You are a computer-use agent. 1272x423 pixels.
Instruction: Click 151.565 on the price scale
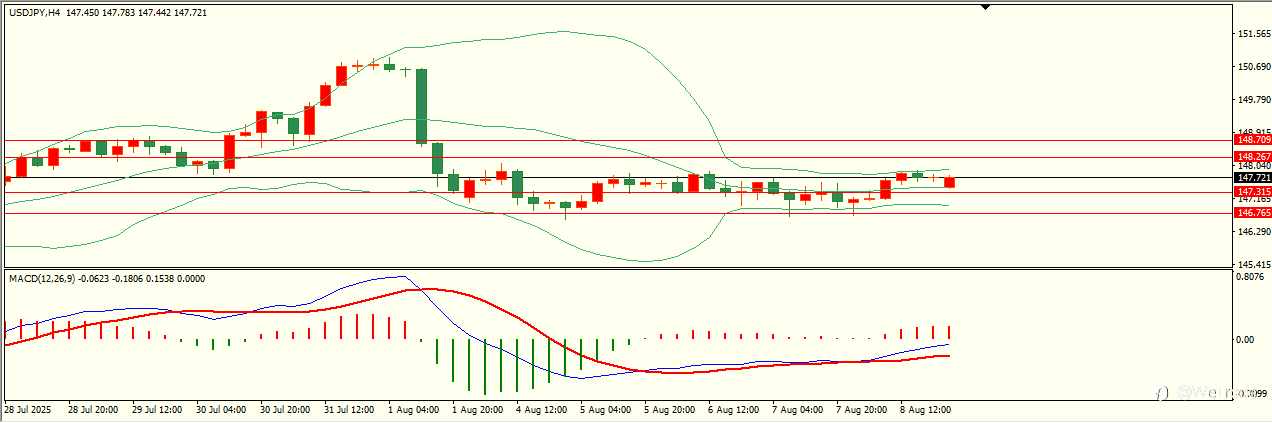(1253, 34)
